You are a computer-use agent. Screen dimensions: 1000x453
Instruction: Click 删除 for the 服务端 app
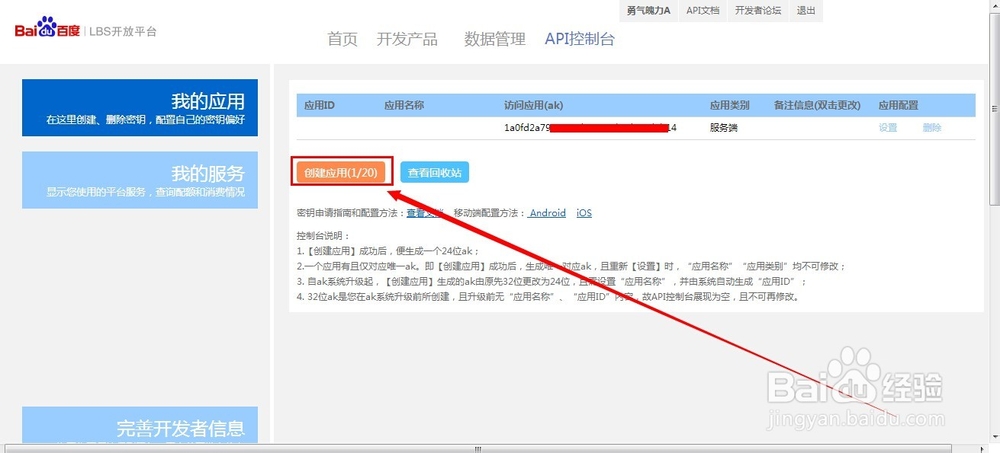pos(932,128)
